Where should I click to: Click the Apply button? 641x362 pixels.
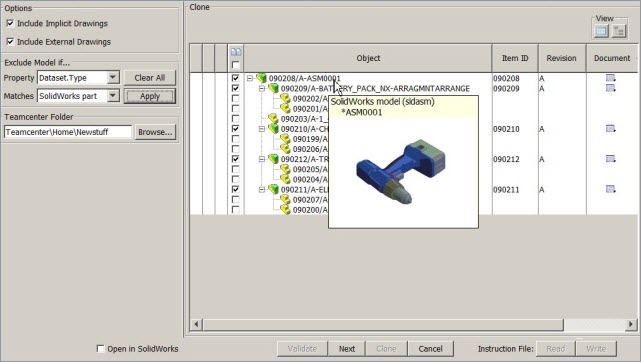(x=150, y=96)
